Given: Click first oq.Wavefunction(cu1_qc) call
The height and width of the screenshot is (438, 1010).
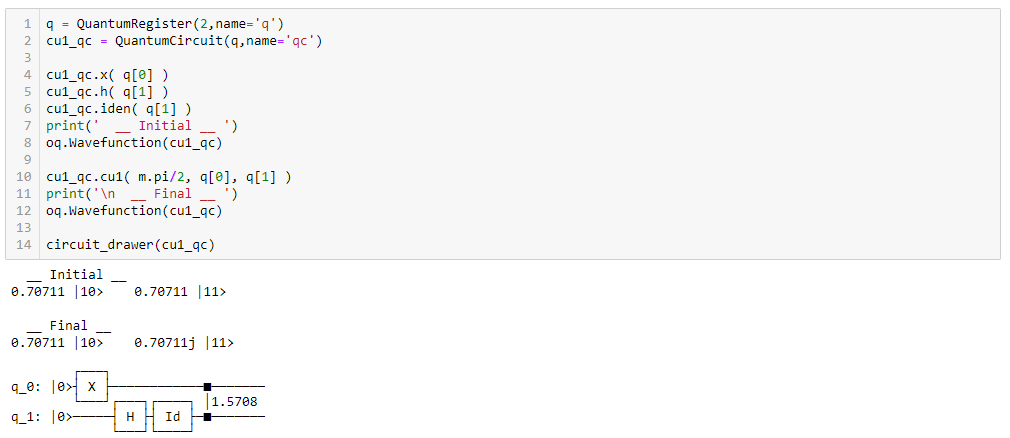Looking at the screenshot, I should click(x=134, y=143).
